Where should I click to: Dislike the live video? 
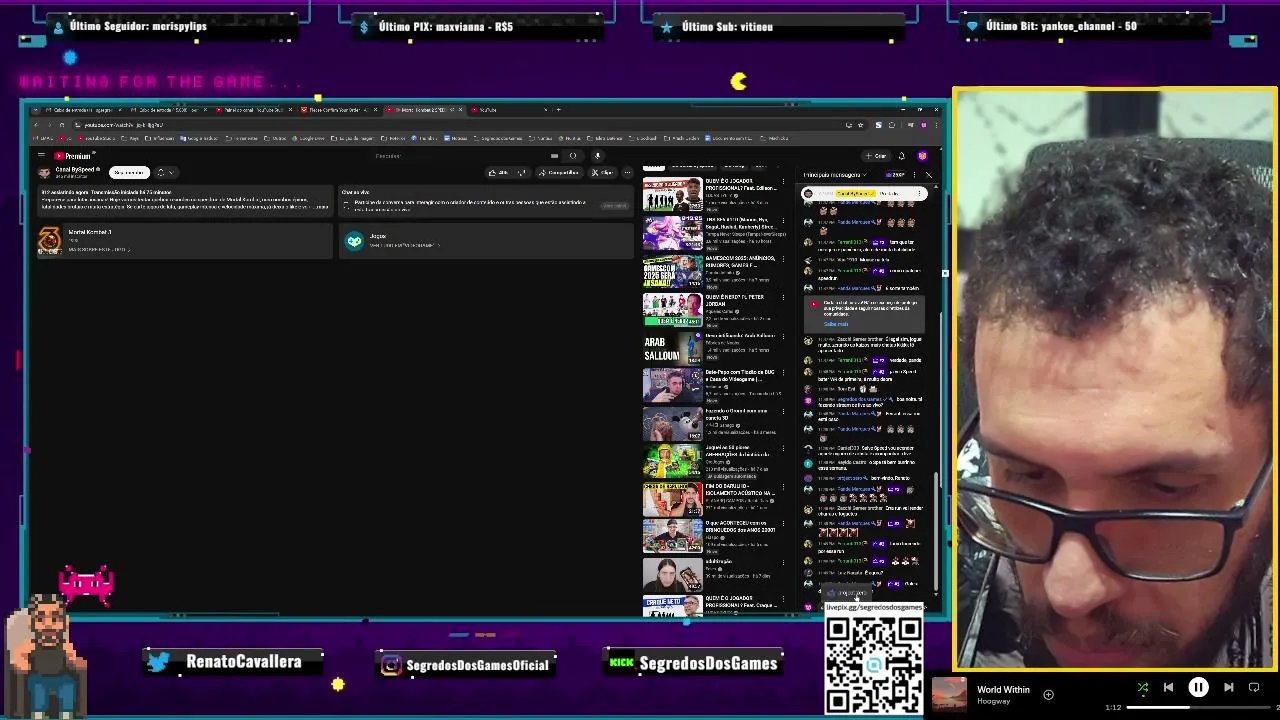(x=521, y=172)
